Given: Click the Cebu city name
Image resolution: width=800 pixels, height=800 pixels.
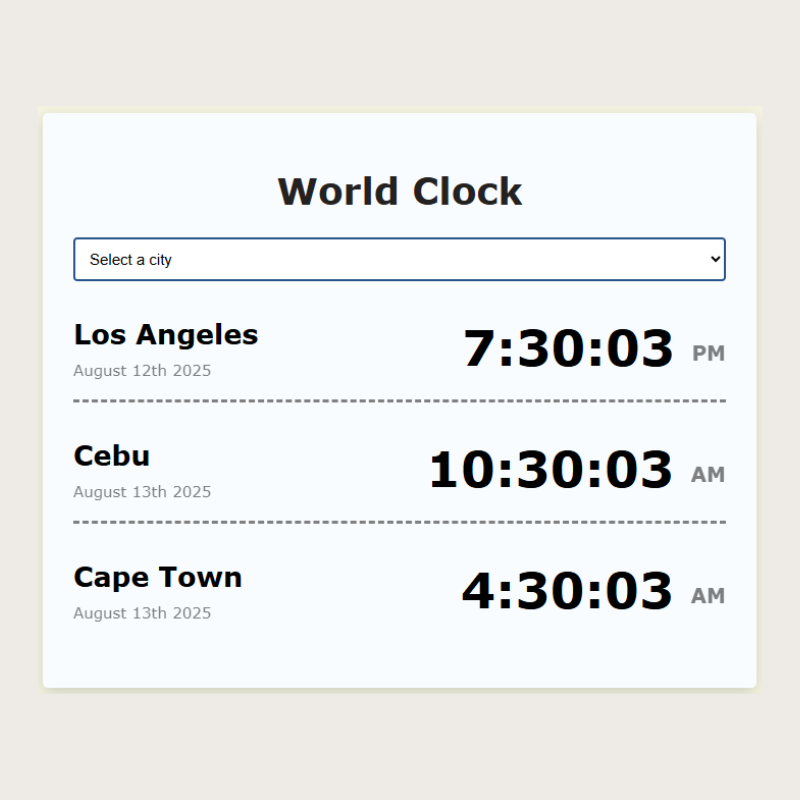Looking at the screenshot, I should (x=111, y=456).
